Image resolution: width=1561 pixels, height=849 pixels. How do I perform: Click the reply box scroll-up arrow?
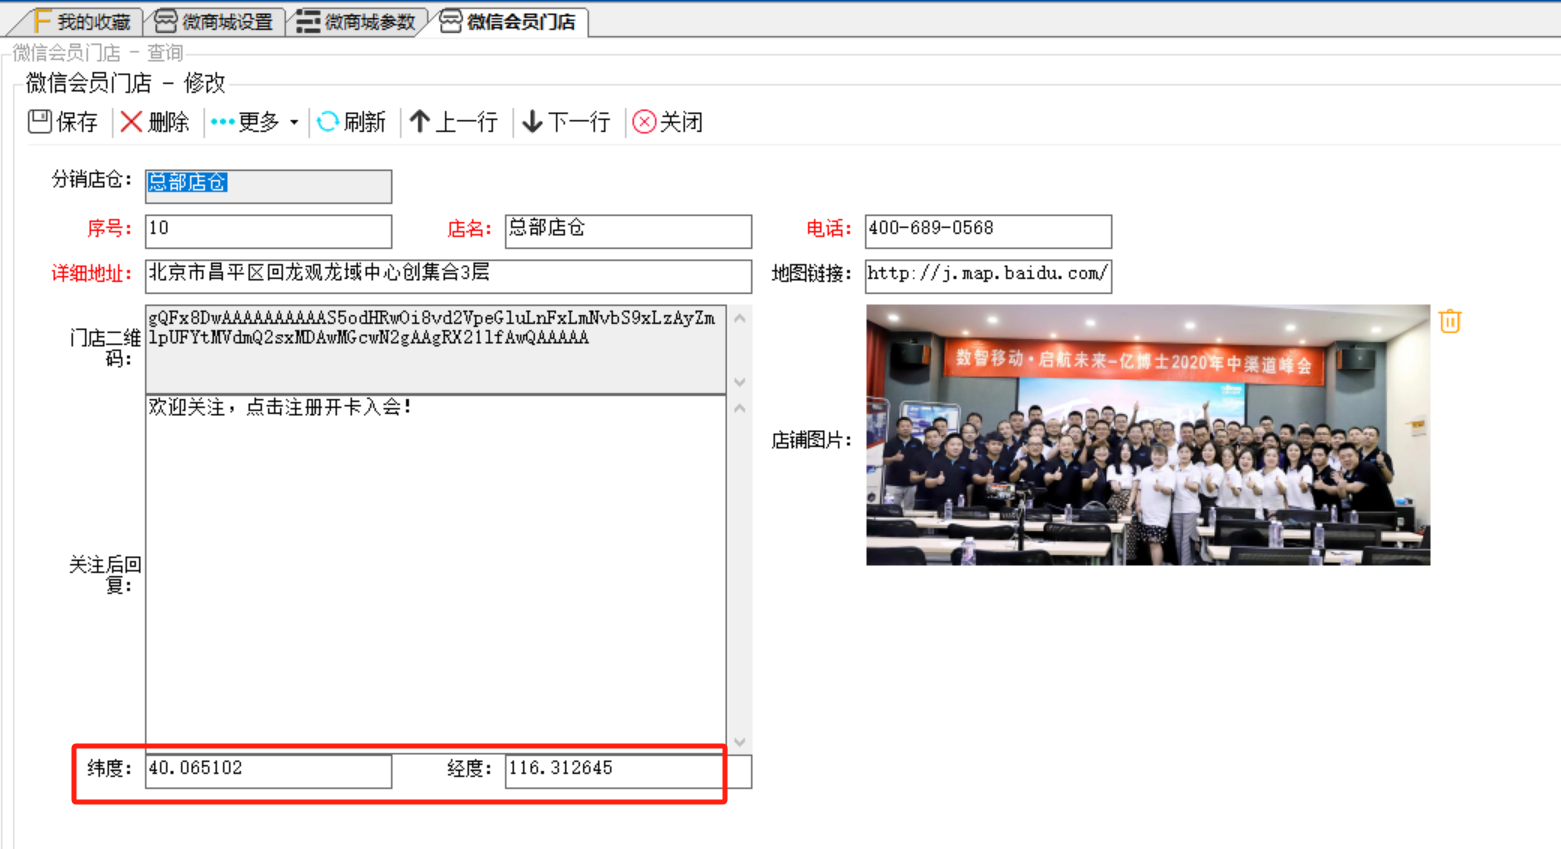point(740,408)
